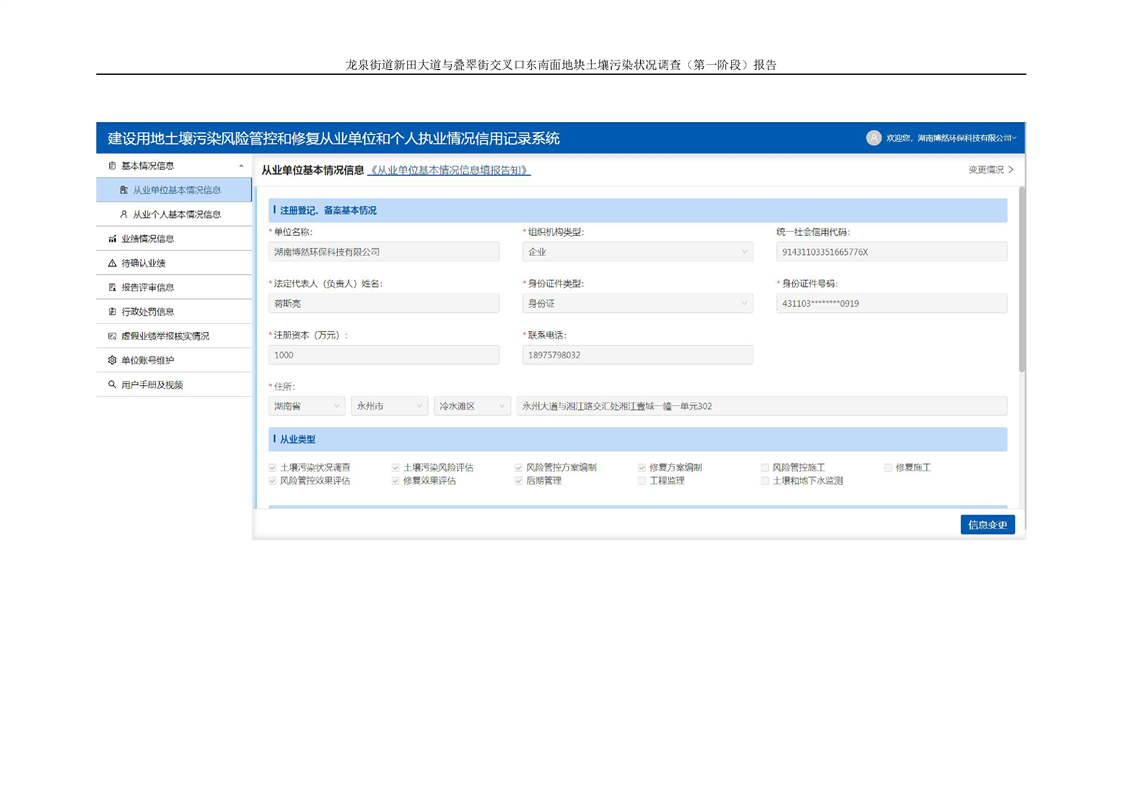Click the 待确认业绩 warning triangle icon
Viewport: 1122px width, 793px height.
pyautogui.click(x=112, y=263)
